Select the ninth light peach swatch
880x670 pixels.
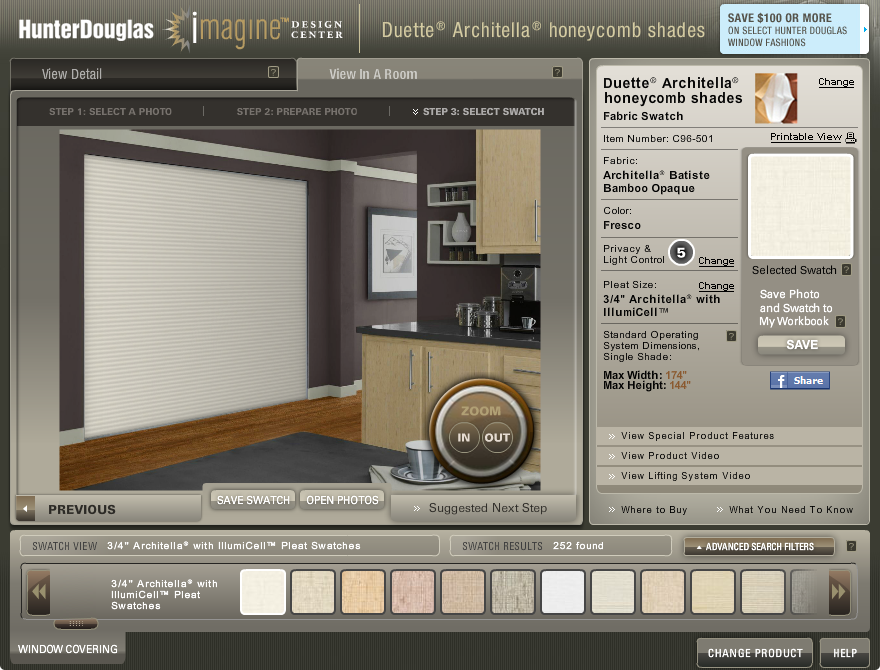click(x=663, y=592)
